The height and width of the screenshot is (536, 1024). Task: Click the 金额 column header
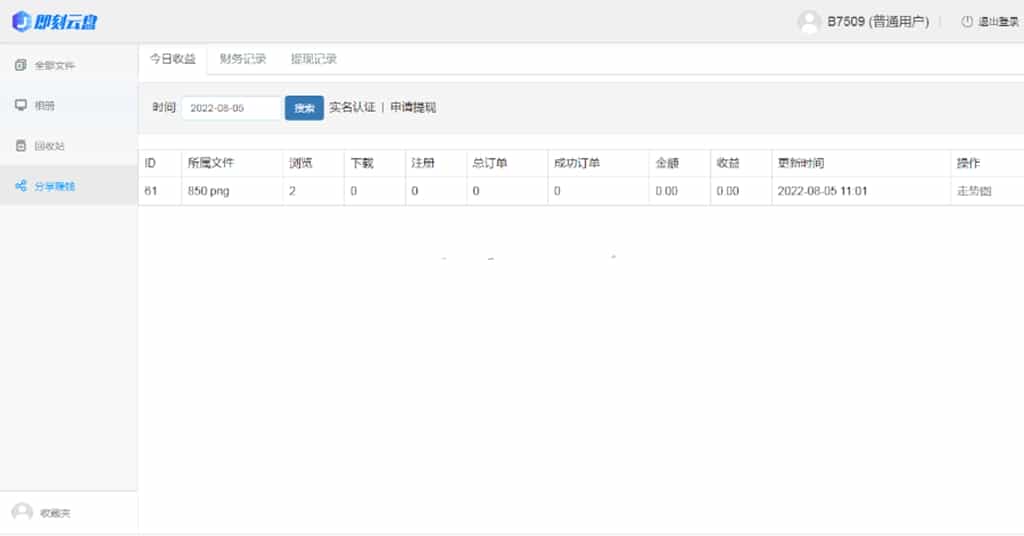tap(680, 163)
